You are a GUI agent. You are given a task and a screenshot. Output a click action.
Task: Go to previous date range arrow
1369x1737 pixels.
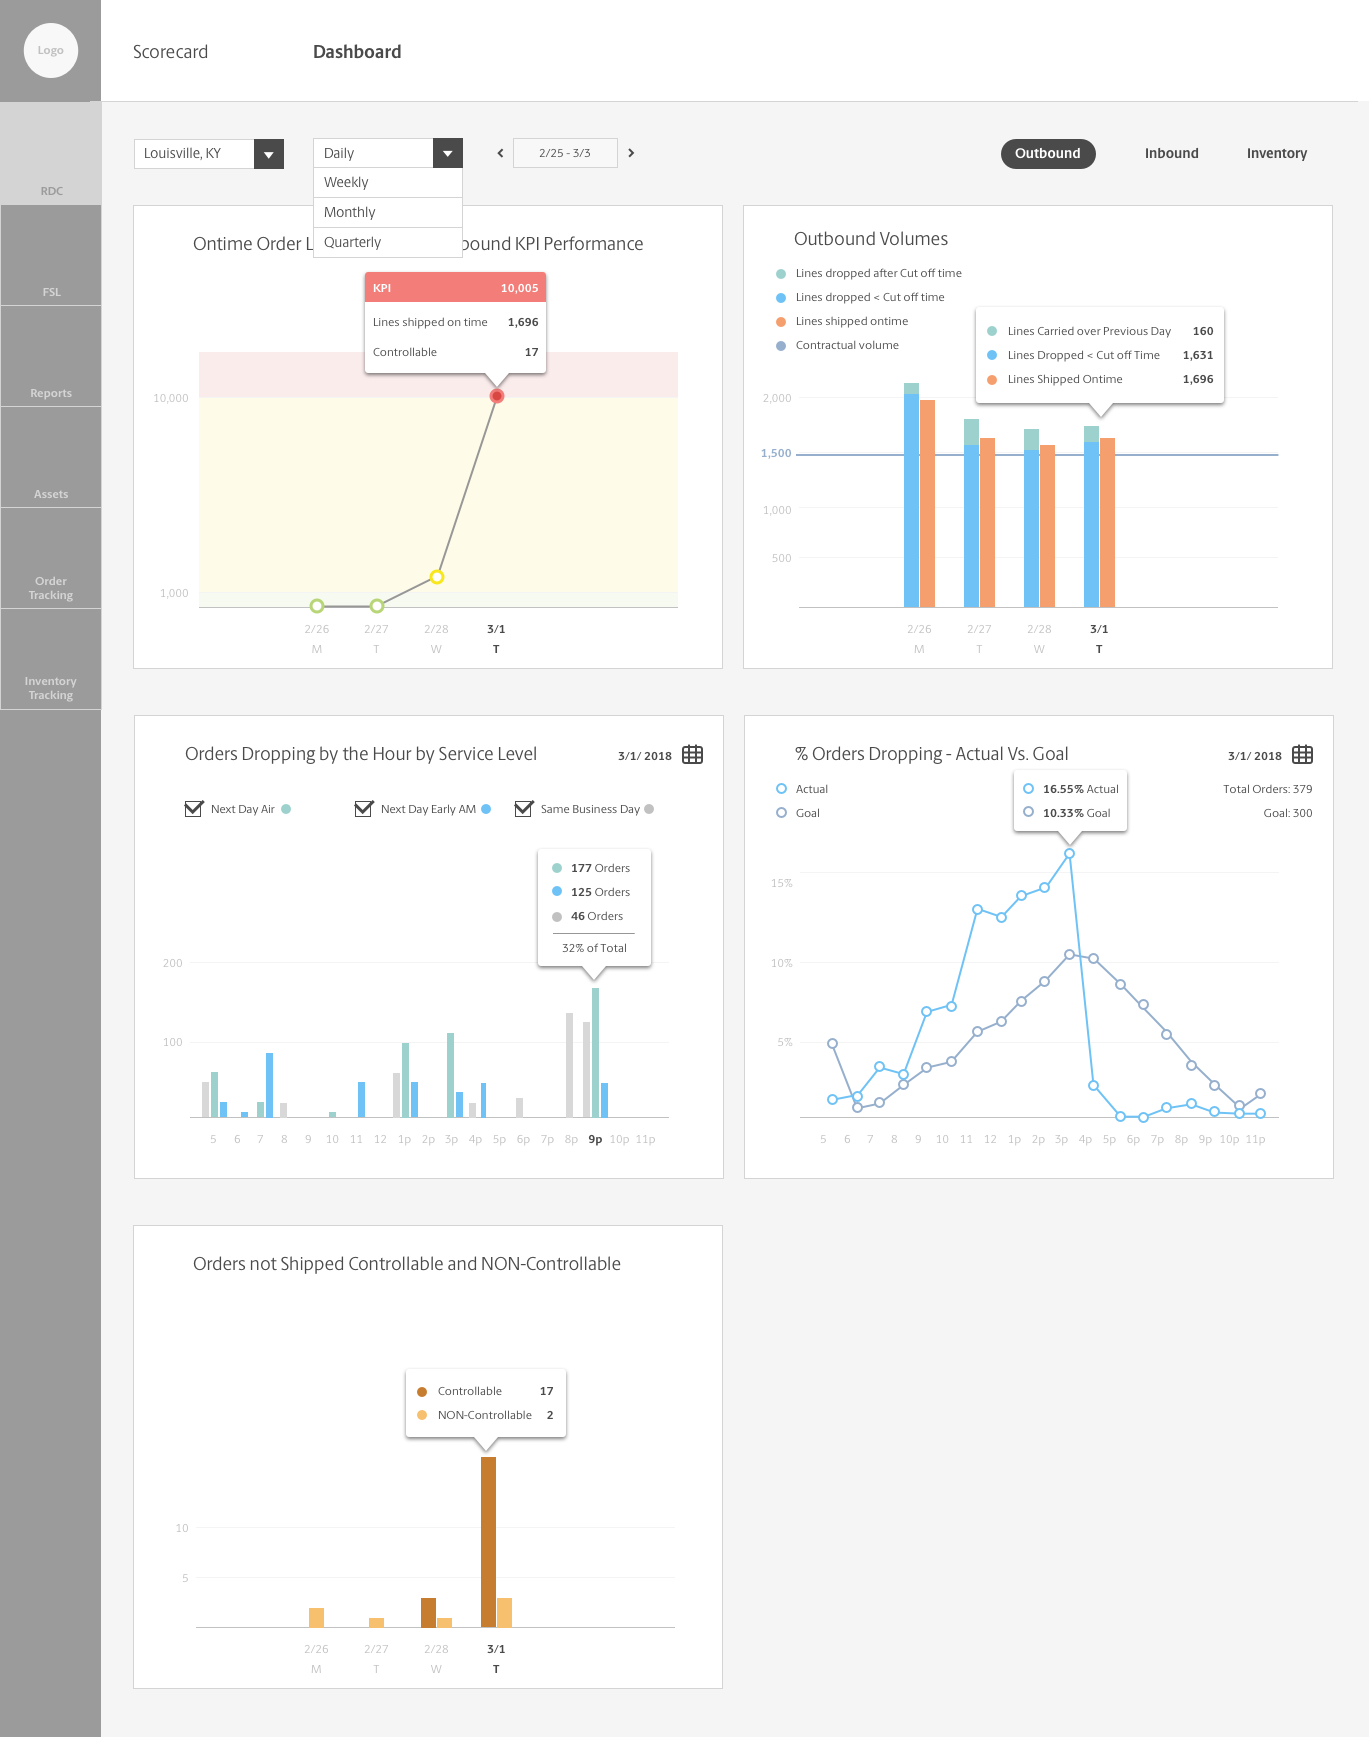pyautogui.click(x=500, y=153)
